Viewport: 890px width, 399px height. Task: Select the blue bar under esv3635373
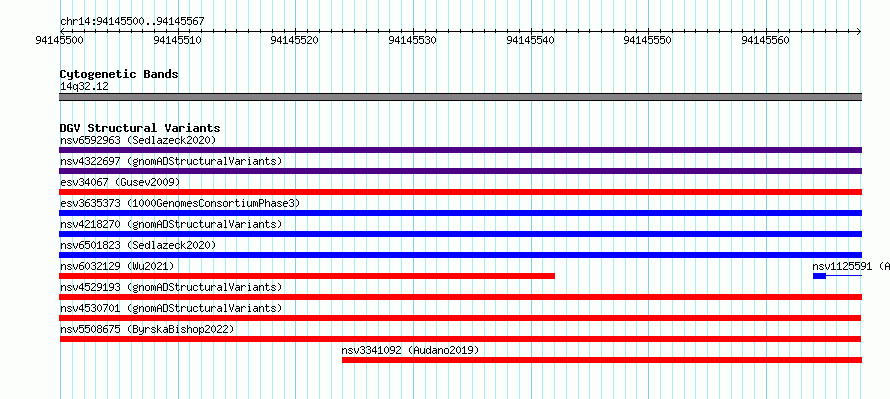tap(460, 213)
